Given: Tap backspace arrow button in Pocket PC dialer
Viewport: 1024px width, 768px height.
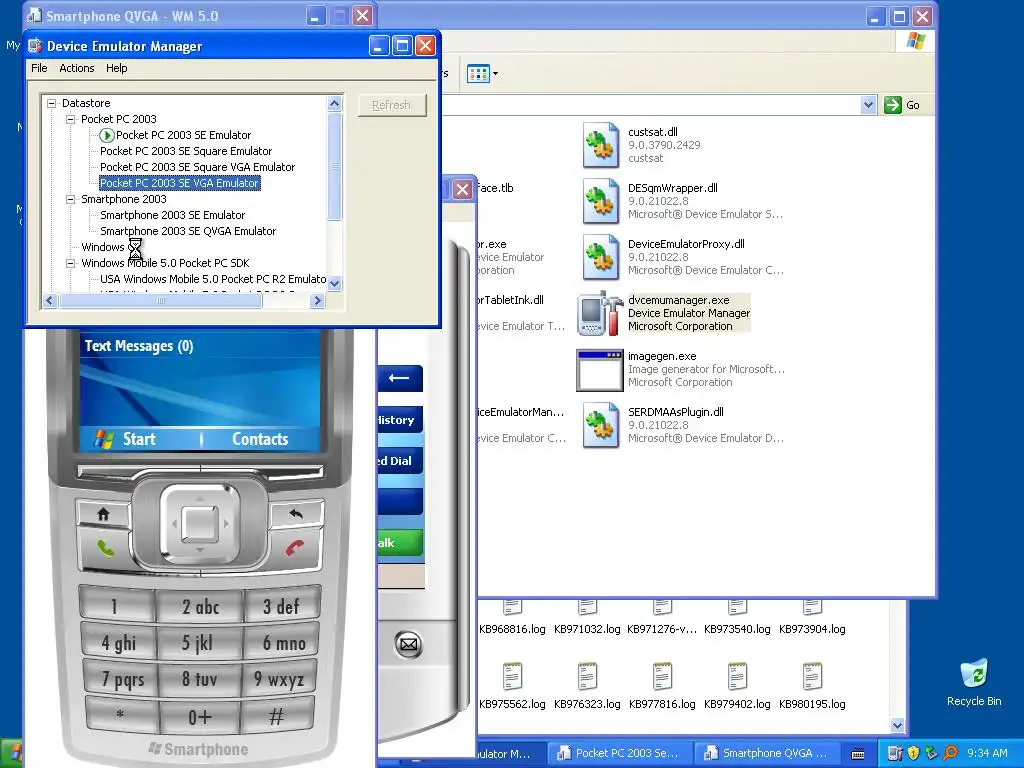Looking at the screenshot, I should [400, 378].
